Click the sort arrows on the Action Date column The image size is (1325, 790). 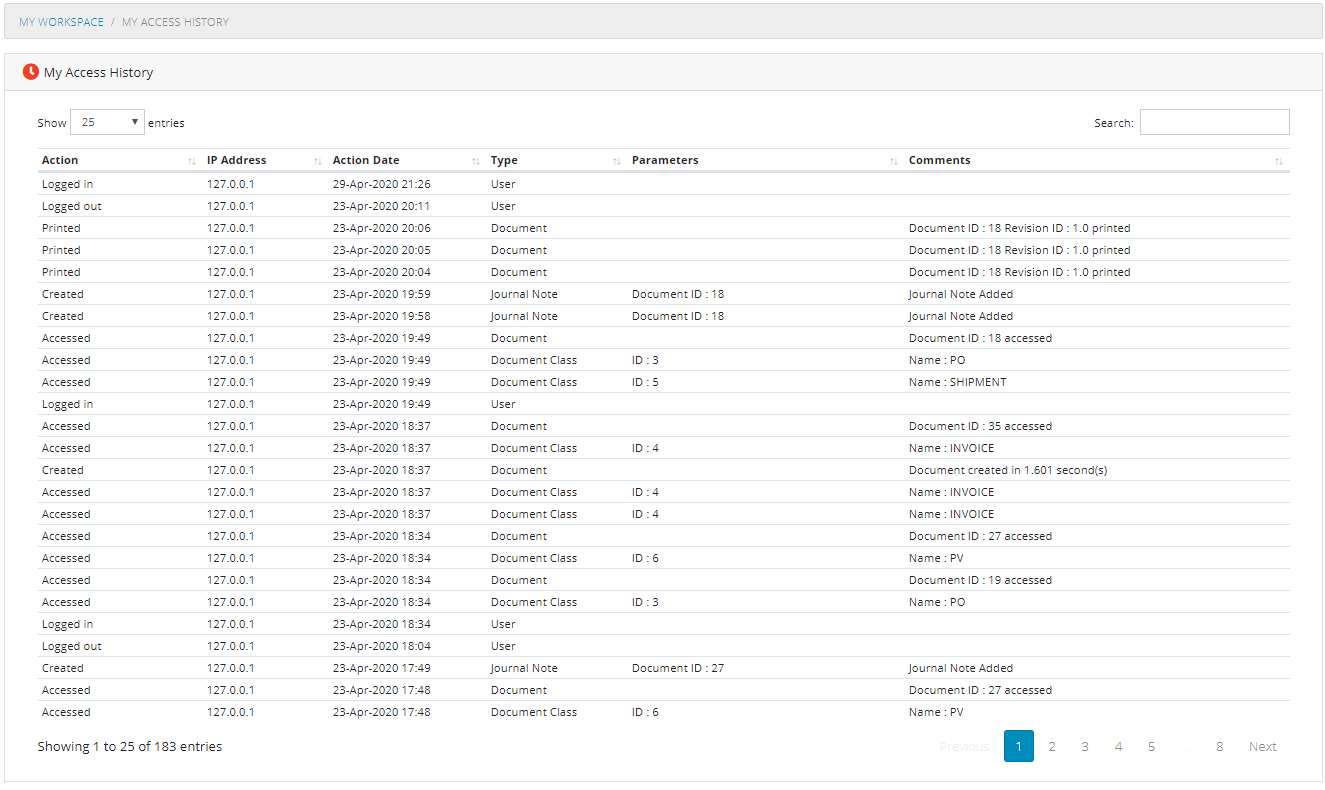(476, 160)
